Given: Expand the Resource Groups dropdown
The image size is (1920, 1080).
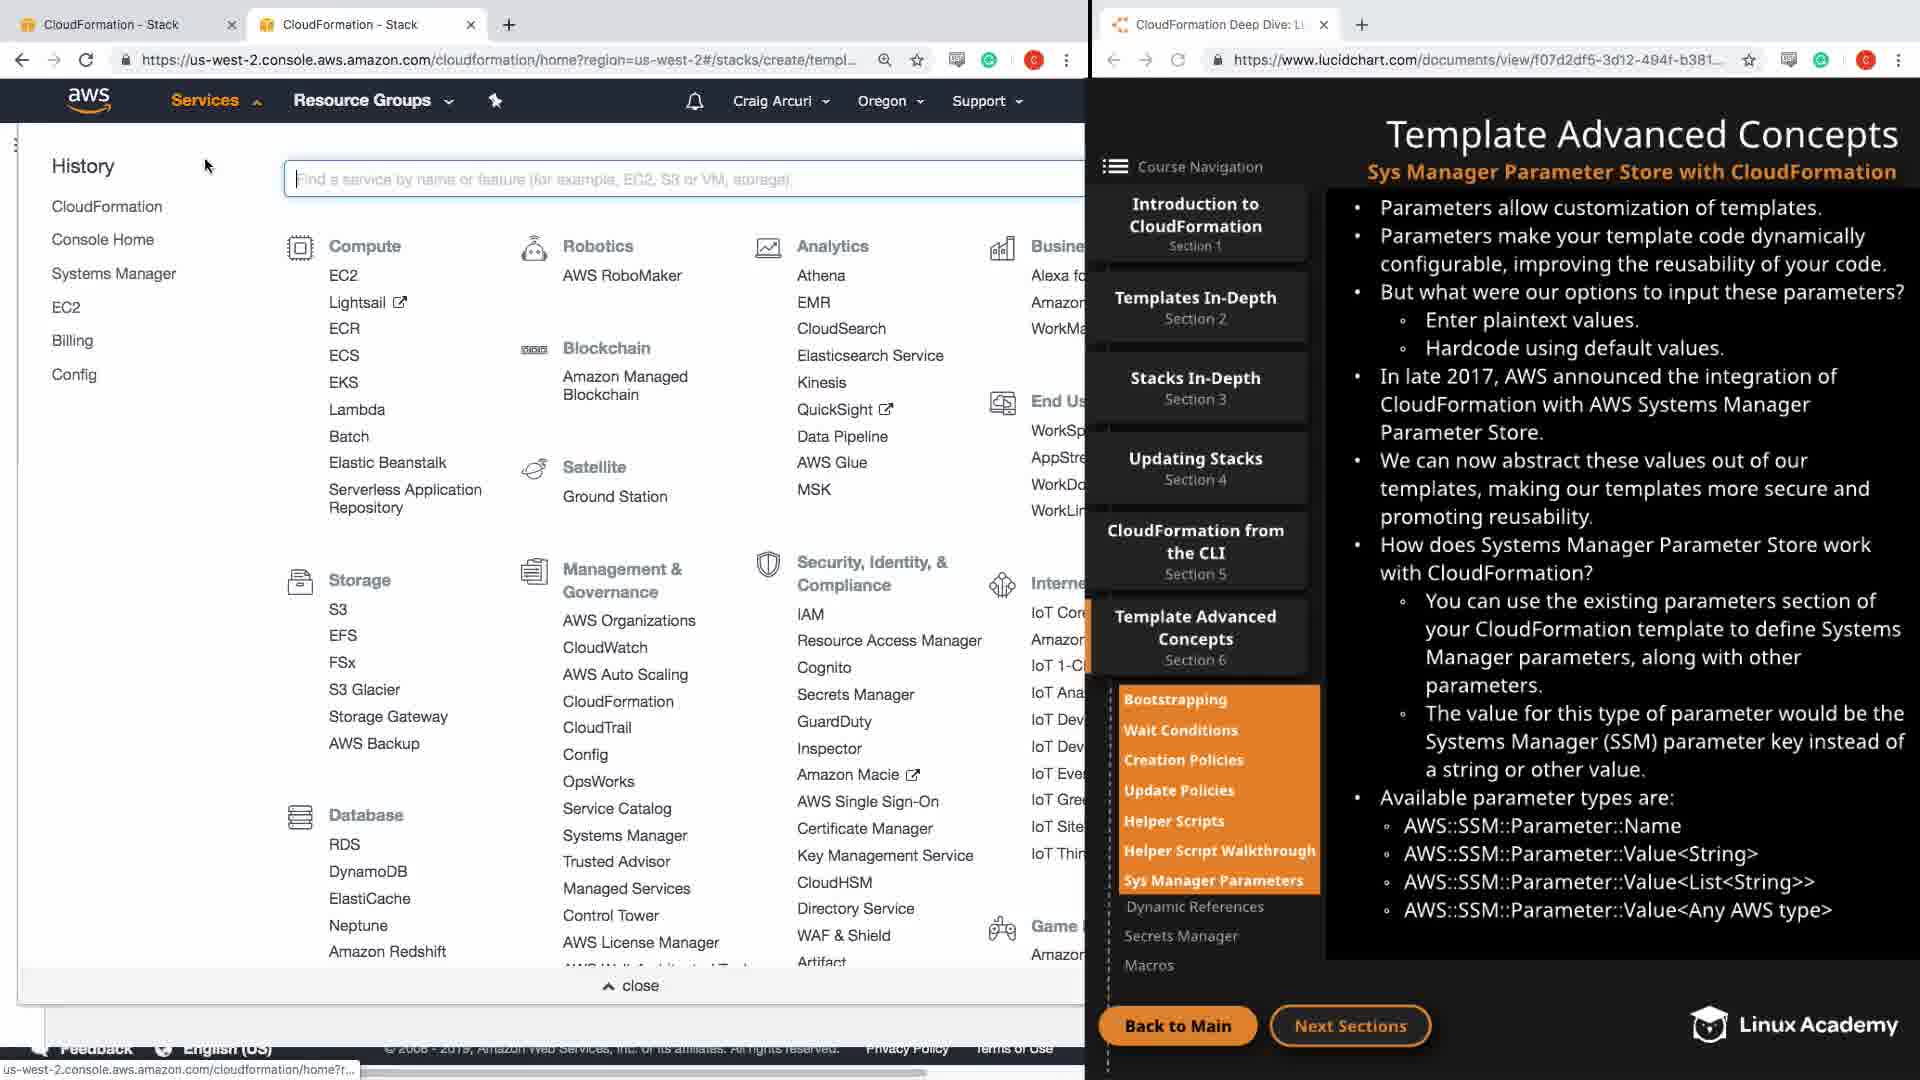Looking at the screenshot, I should pyautogui.click(x=373, y=100).
